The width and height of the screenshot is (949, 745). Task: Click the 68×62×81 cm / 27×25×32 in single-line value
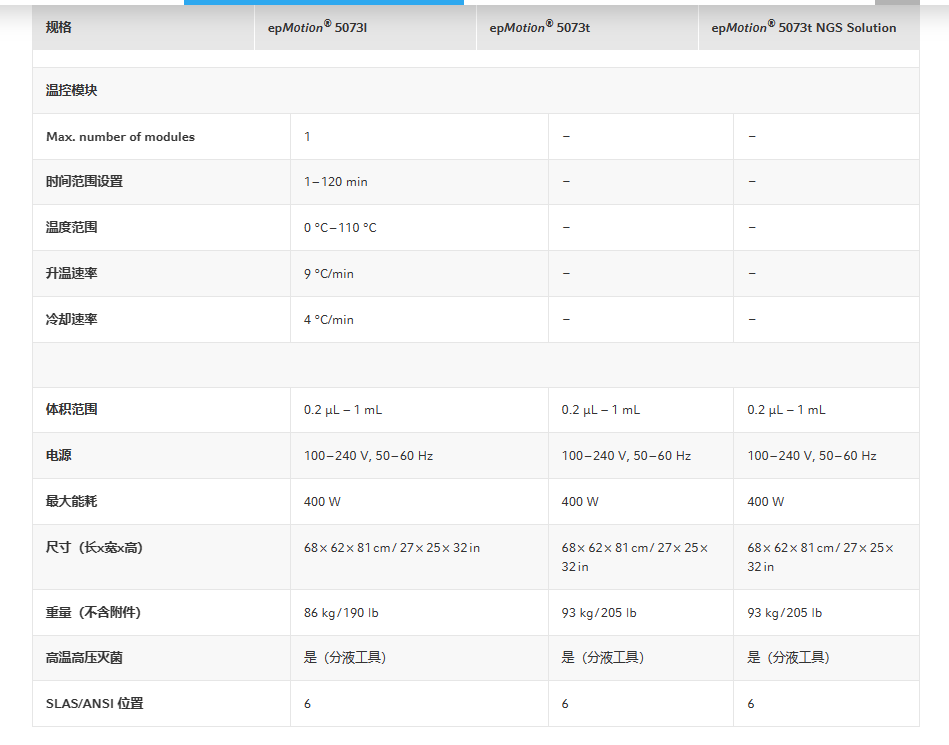pos(392,548)
